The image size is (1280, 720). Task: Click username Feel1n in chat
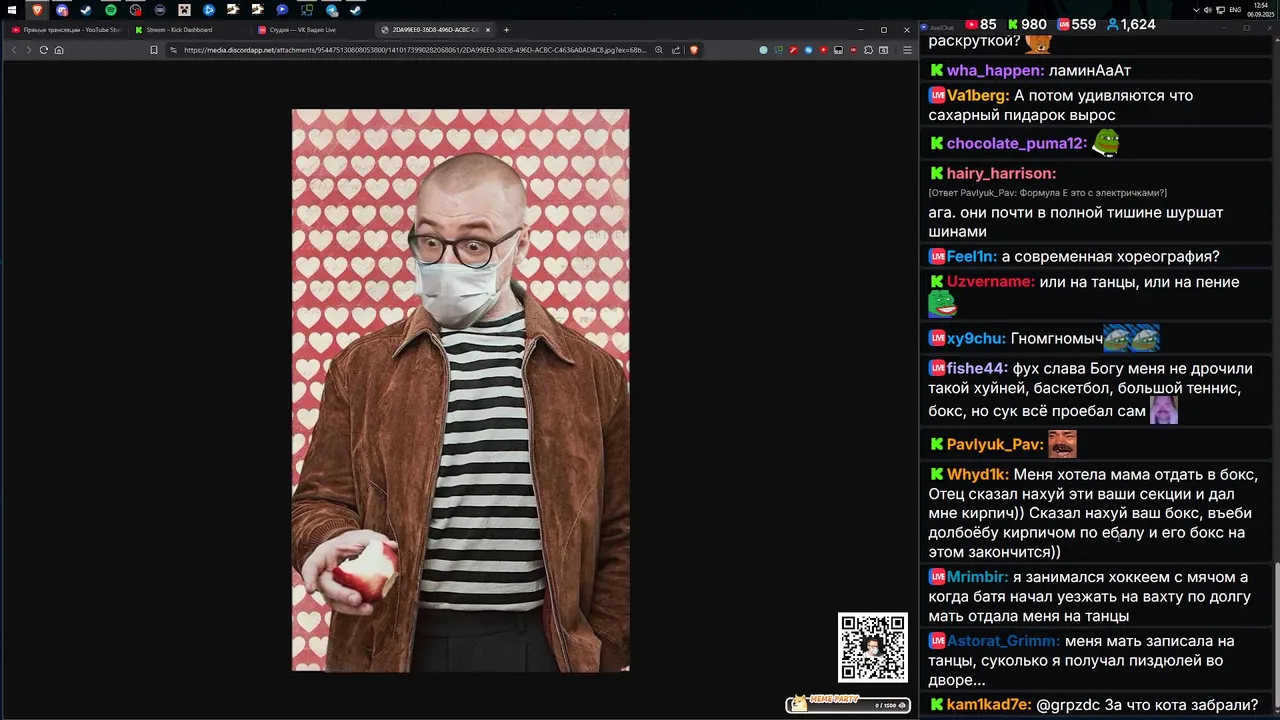pyautogui.click(x=972, y=256)
